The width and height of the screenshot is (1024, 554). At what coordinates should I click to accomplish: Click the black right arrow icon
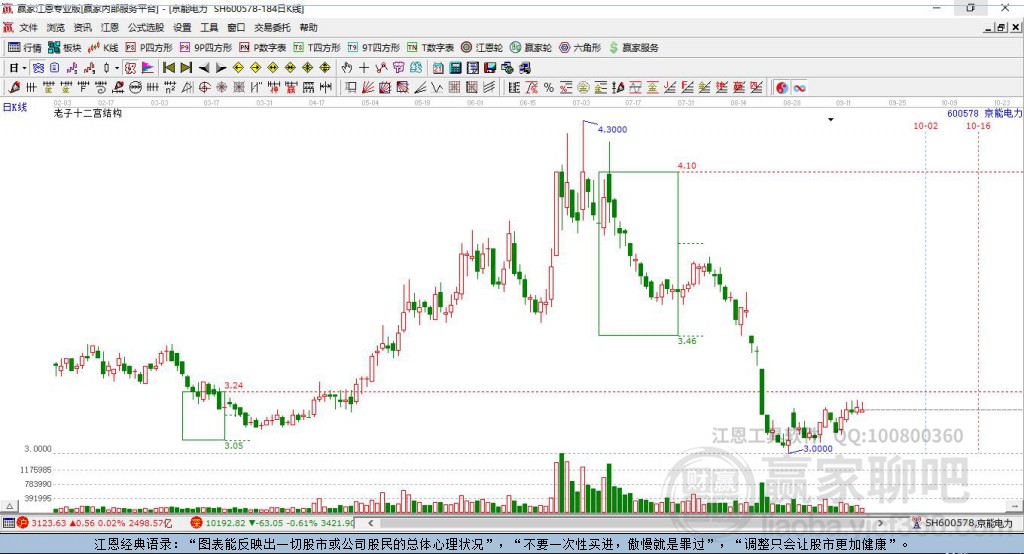coord(221,68)
